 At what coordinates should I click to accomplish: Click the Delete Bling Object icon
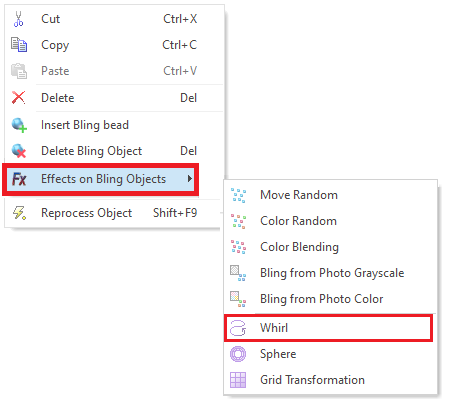coord(19,151)
